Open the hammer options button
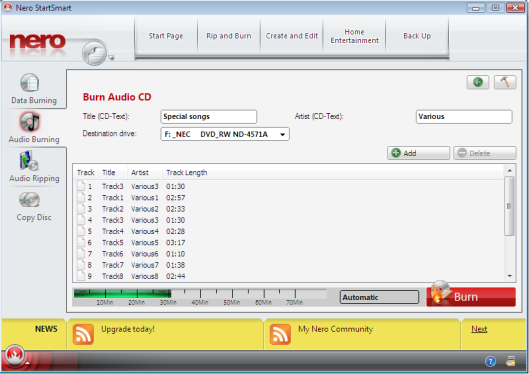This screenshot has width=529, height=374. pyautogui.click(x=505, y=82)
